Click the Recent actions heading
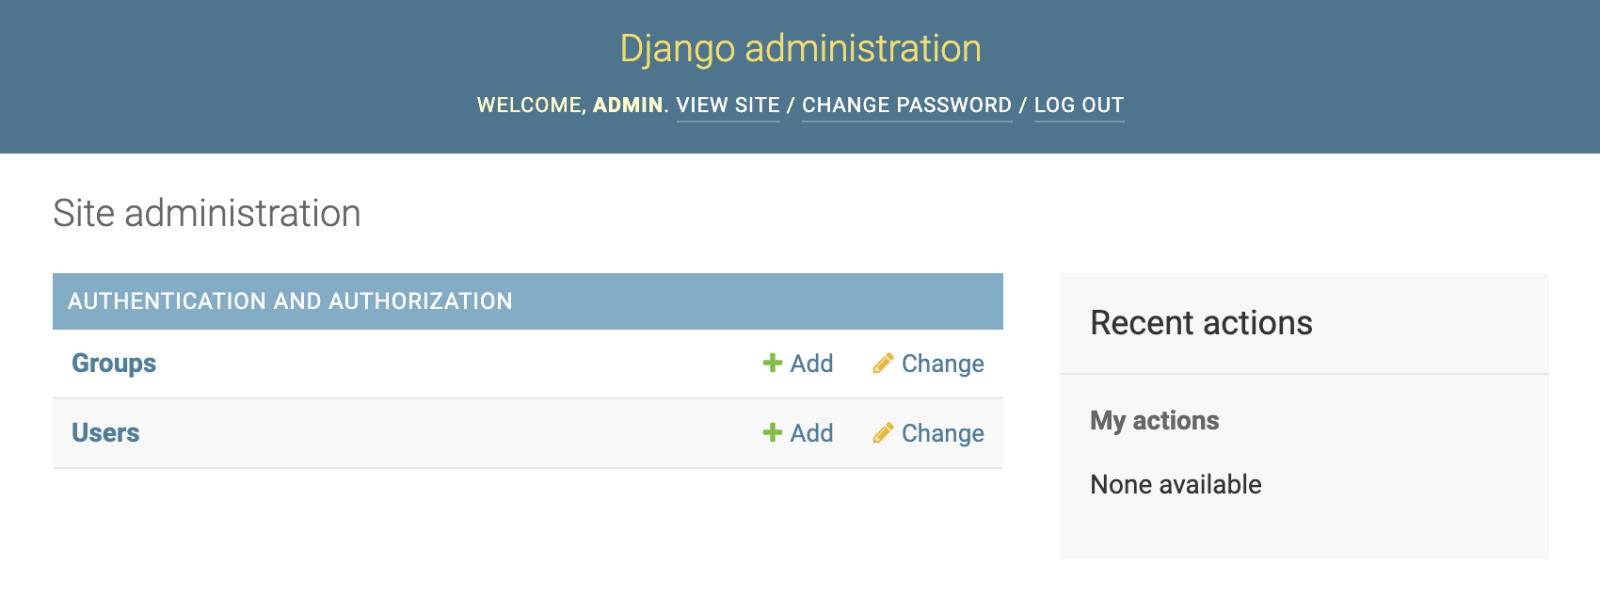The height and width of the screenshot is (599, 1600). (x=1201, y=322)
